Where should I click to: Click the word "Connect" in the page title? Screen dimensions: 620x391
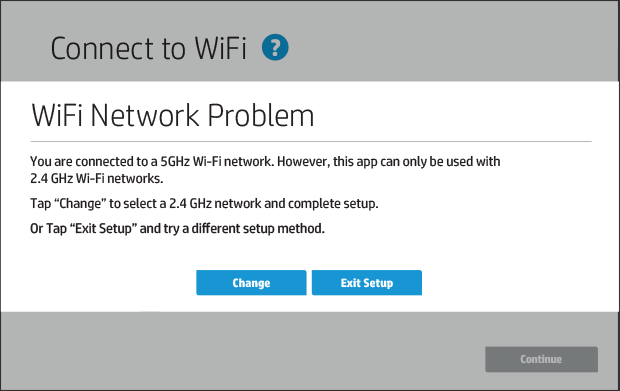[102, 49]
